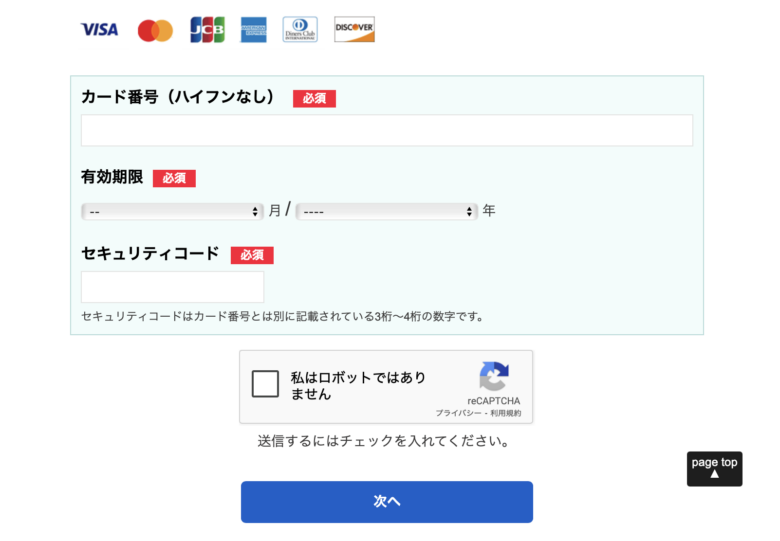This screenshot has height=541, width=780.
Task: Check the 私はロボットではありません checkbox
Action: (265, 383)
